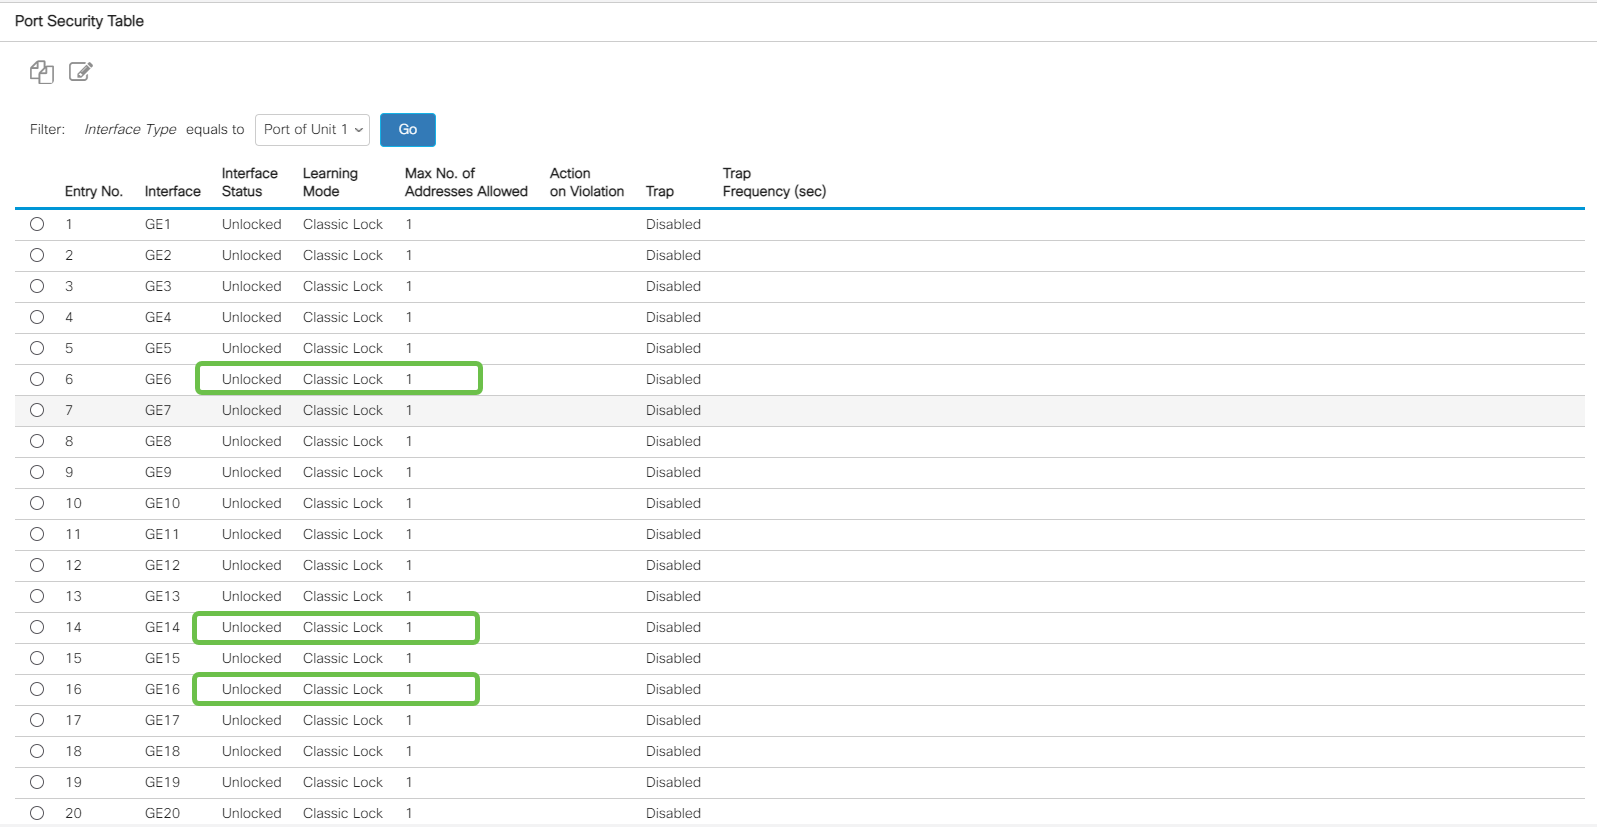The height and width of the screenshot is (827, 1597).
Task: Click the GE6 interface cell
Action: pos(158,379)
